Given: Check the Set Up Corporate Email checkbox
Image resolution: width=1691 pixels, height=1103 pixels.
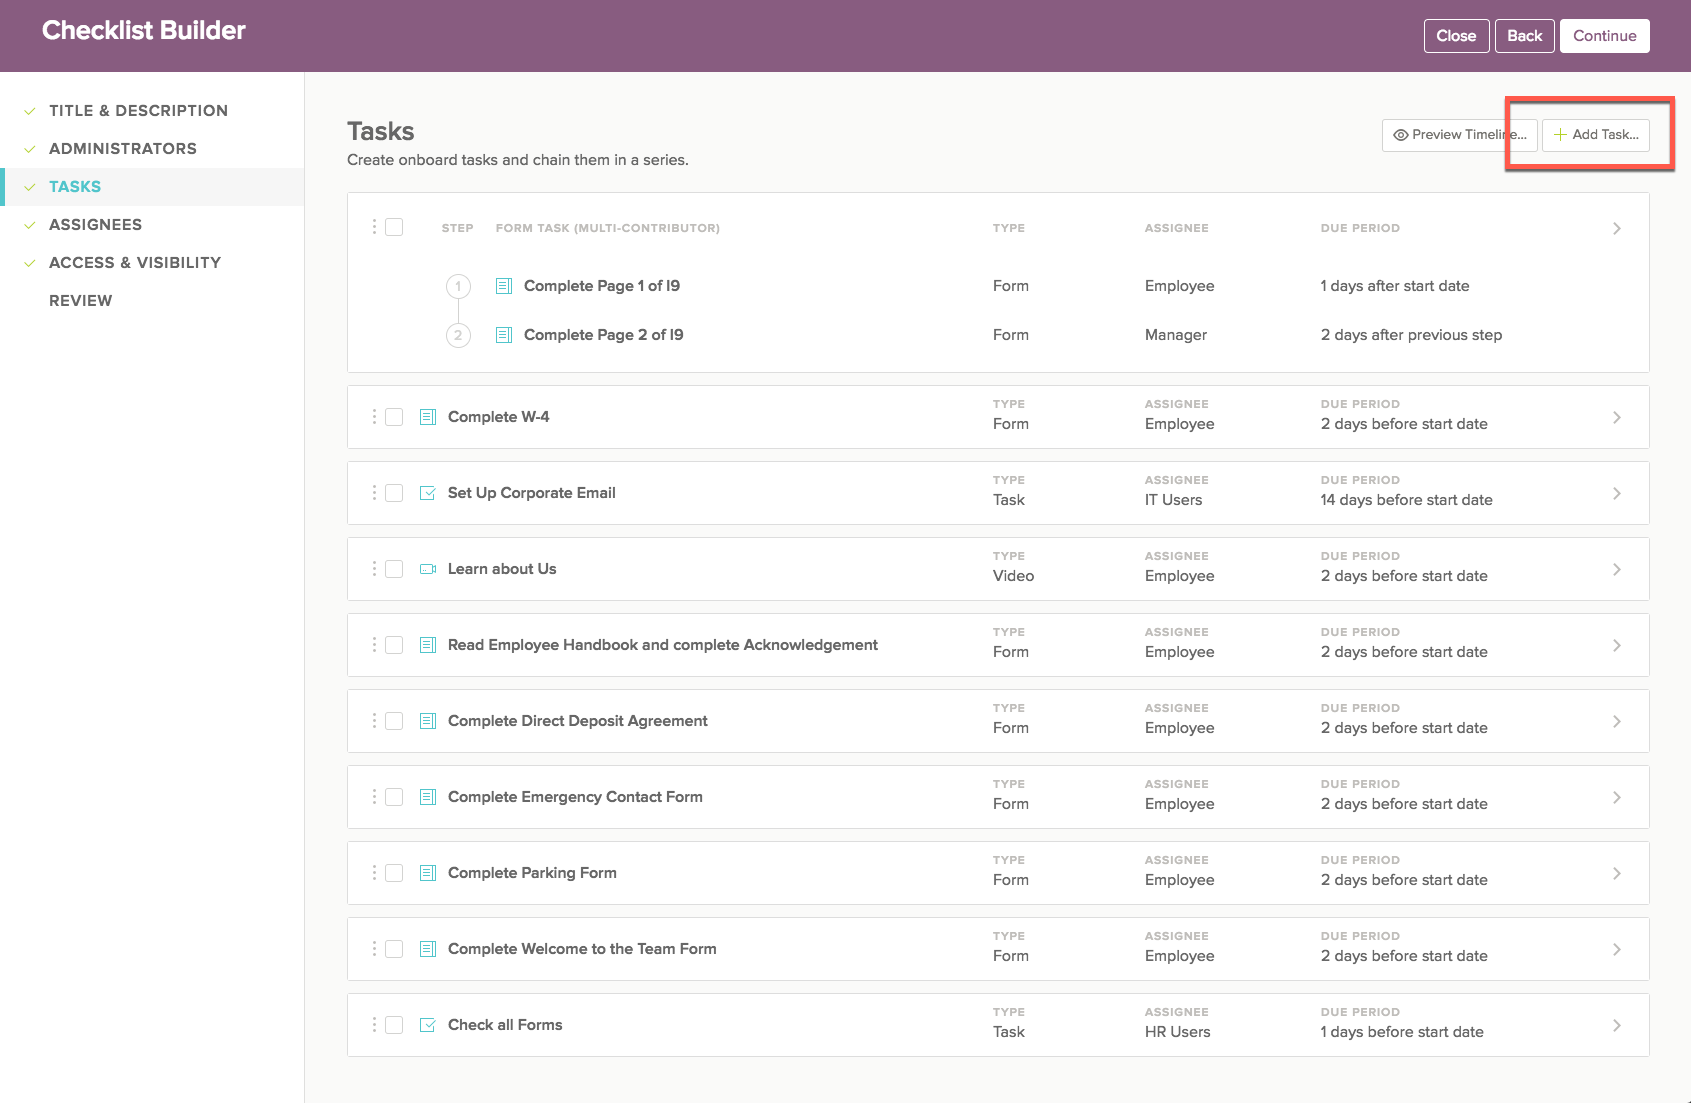Looking at the screenshot, I should click(394, 493).
